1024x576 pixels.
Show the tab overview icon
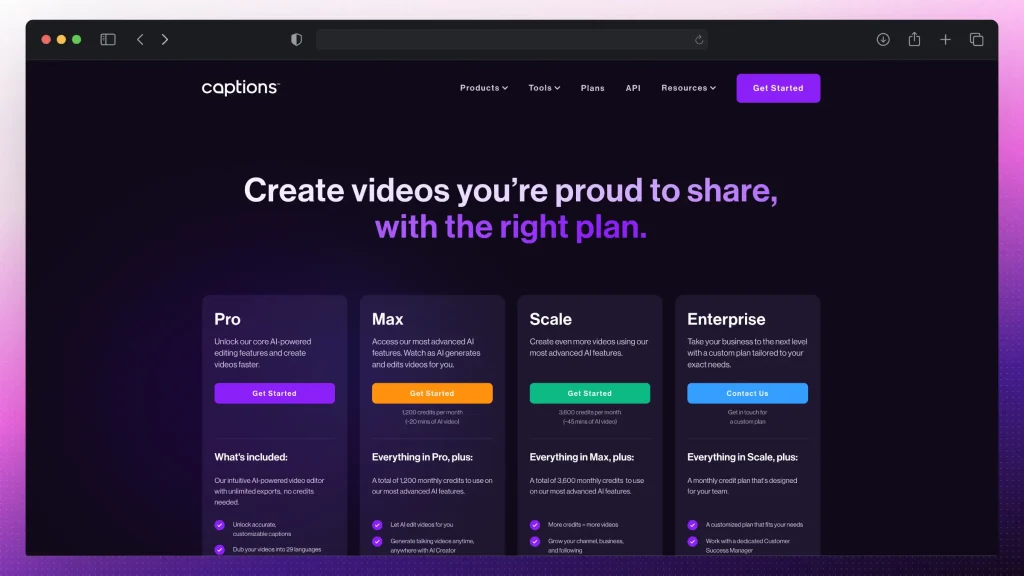(976, 40)
